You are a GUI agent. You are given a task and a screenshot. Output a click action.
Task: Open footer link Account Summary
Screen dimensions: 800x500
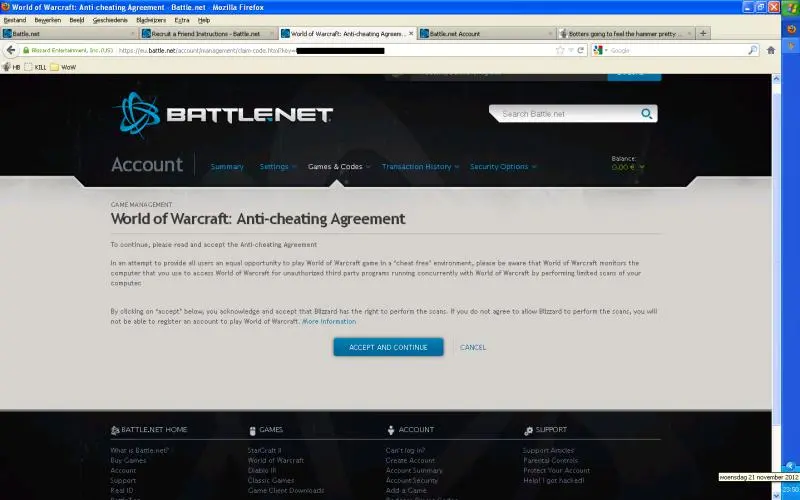point(414,470)
